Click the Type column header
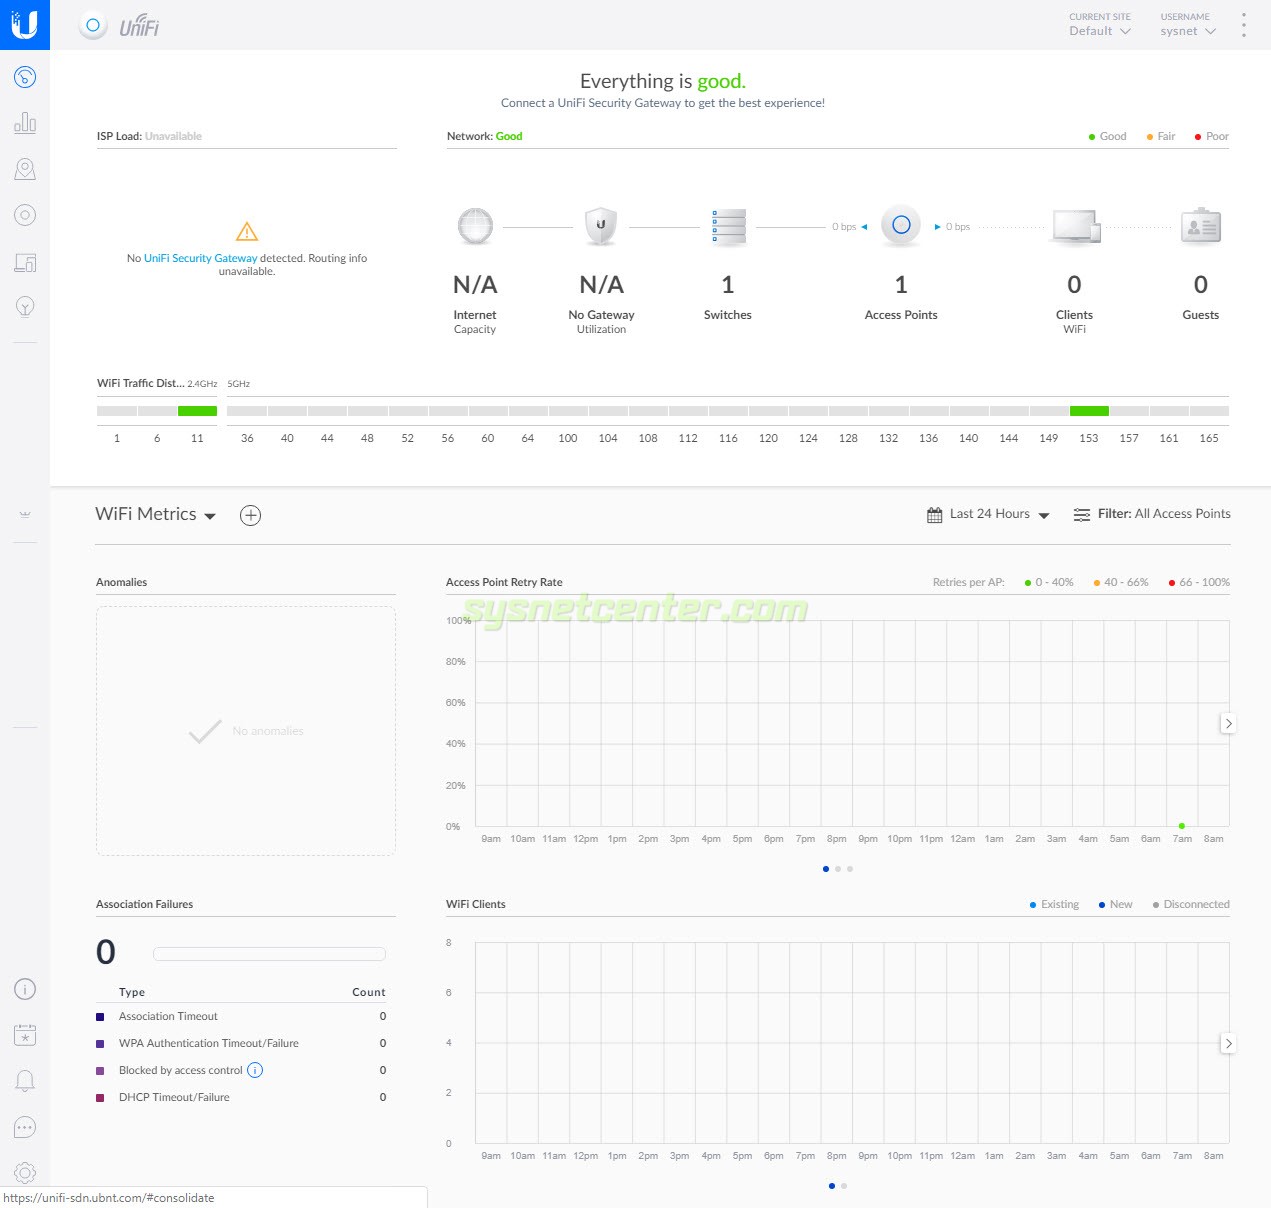1271x1208 pixels. click(132, 992)
